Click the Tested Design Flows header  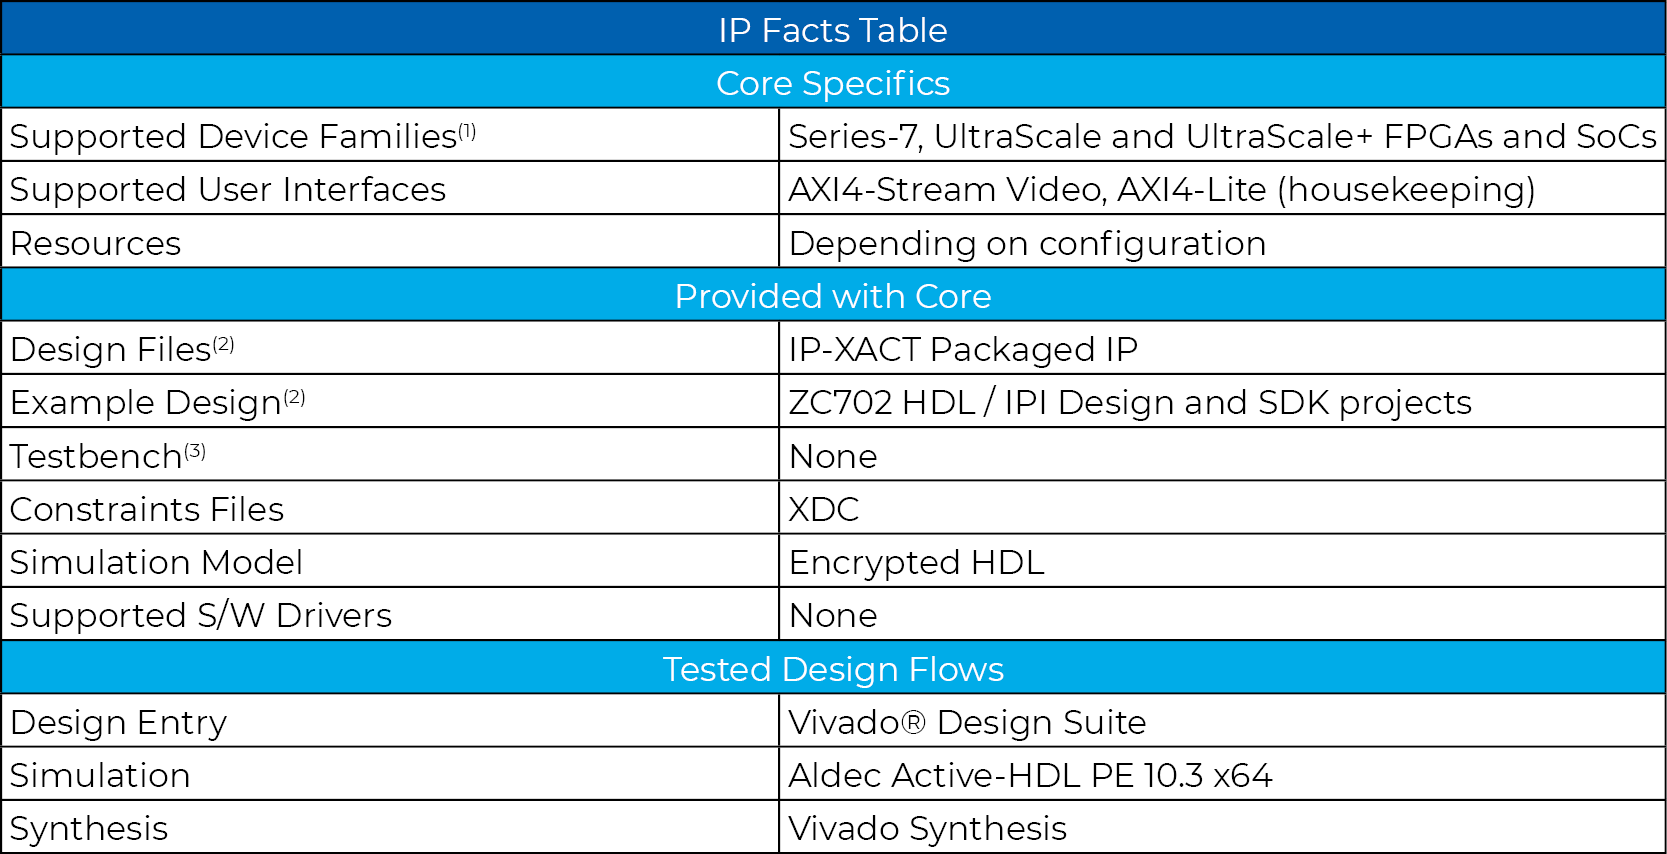coord(833,669)
